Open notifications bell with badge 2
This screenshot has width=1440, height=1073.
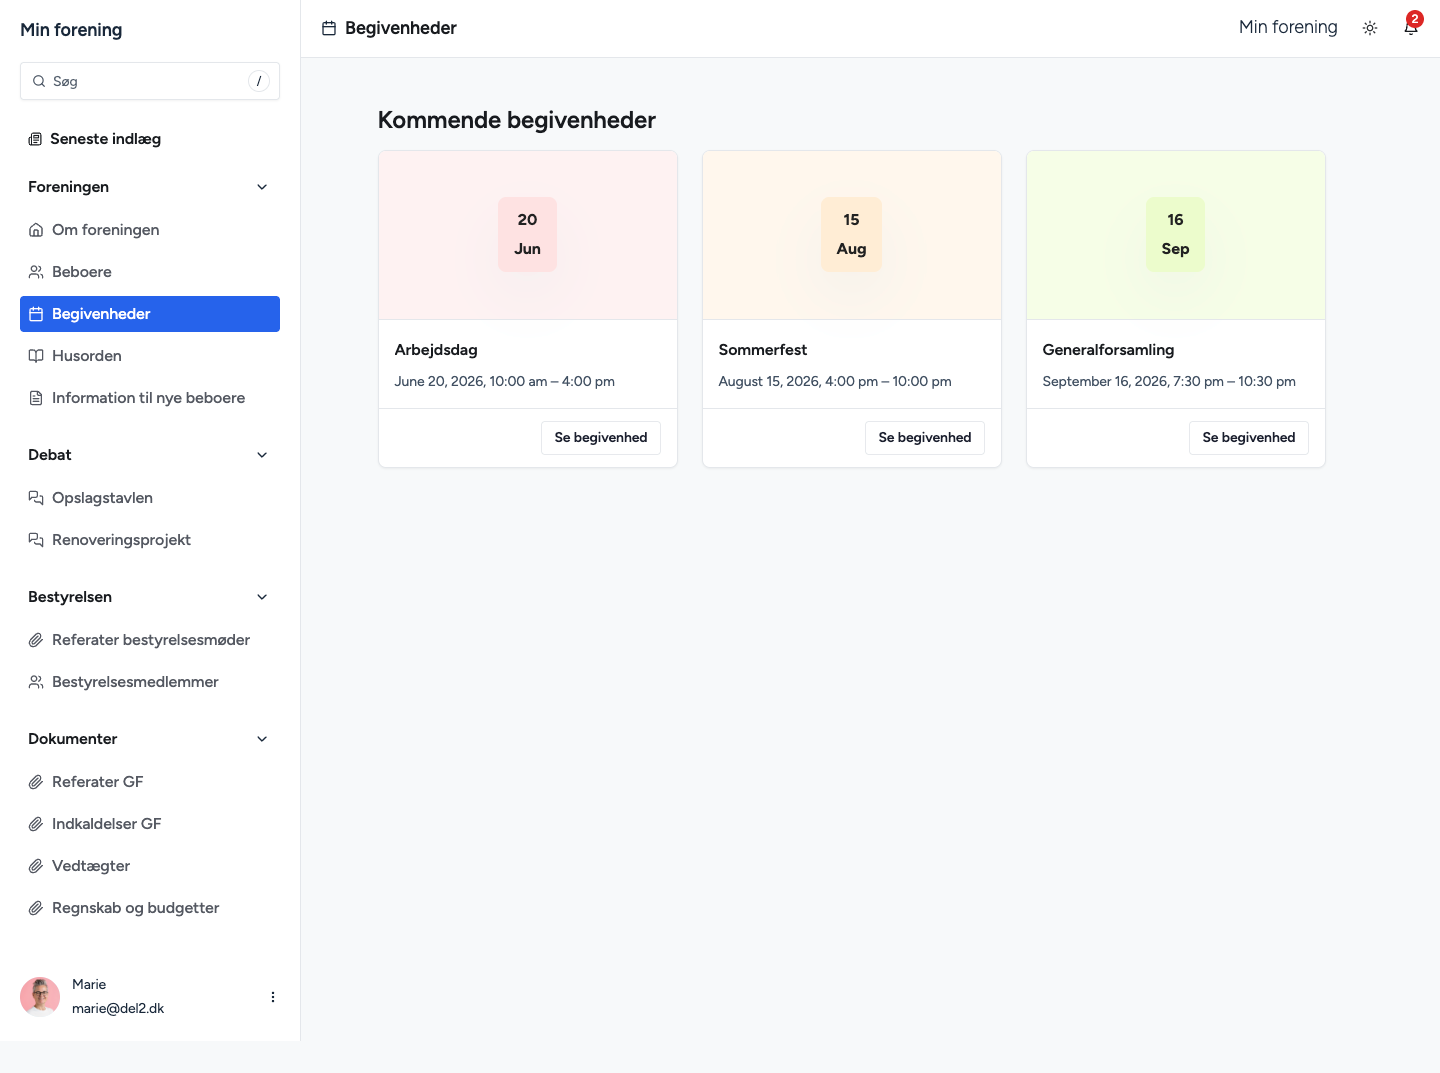1411,27
